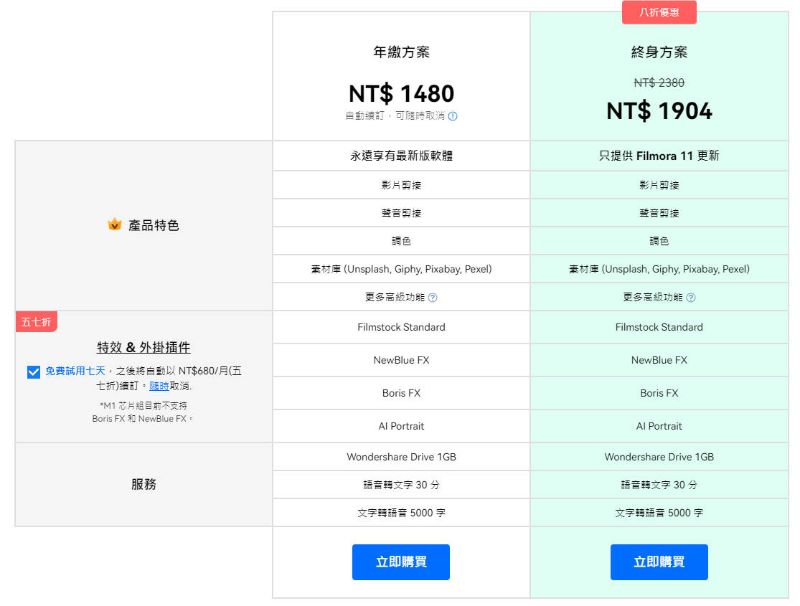Click the M1 chip support footnote
The height and width of the screenshot is (606, 800).
coord(142,412)
